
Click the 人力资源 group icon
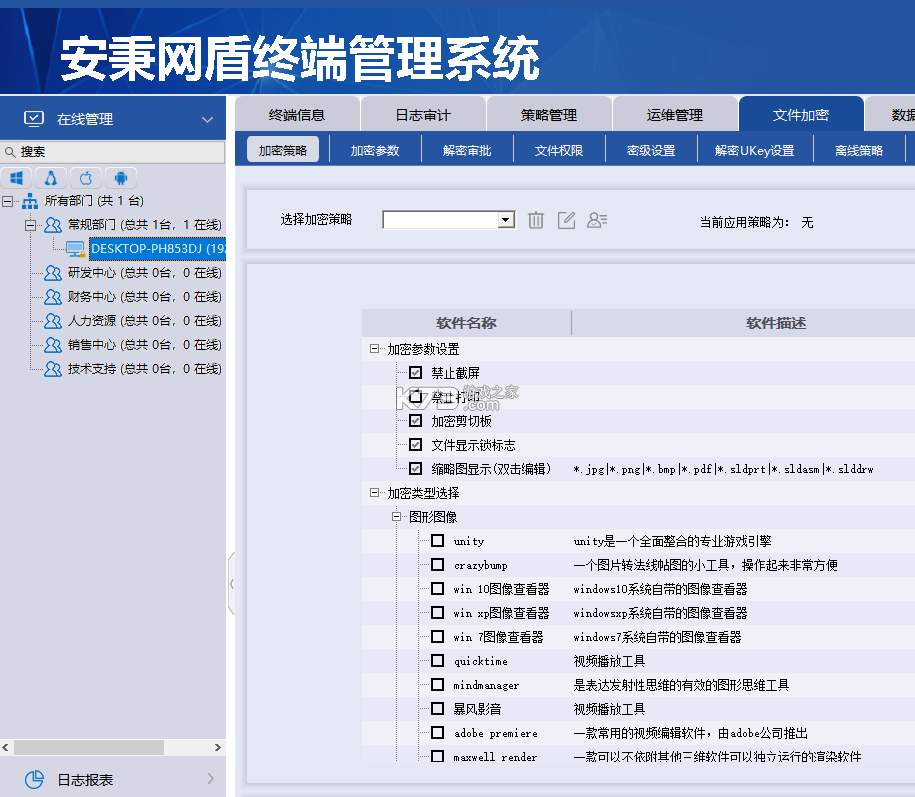coord(53,321)
